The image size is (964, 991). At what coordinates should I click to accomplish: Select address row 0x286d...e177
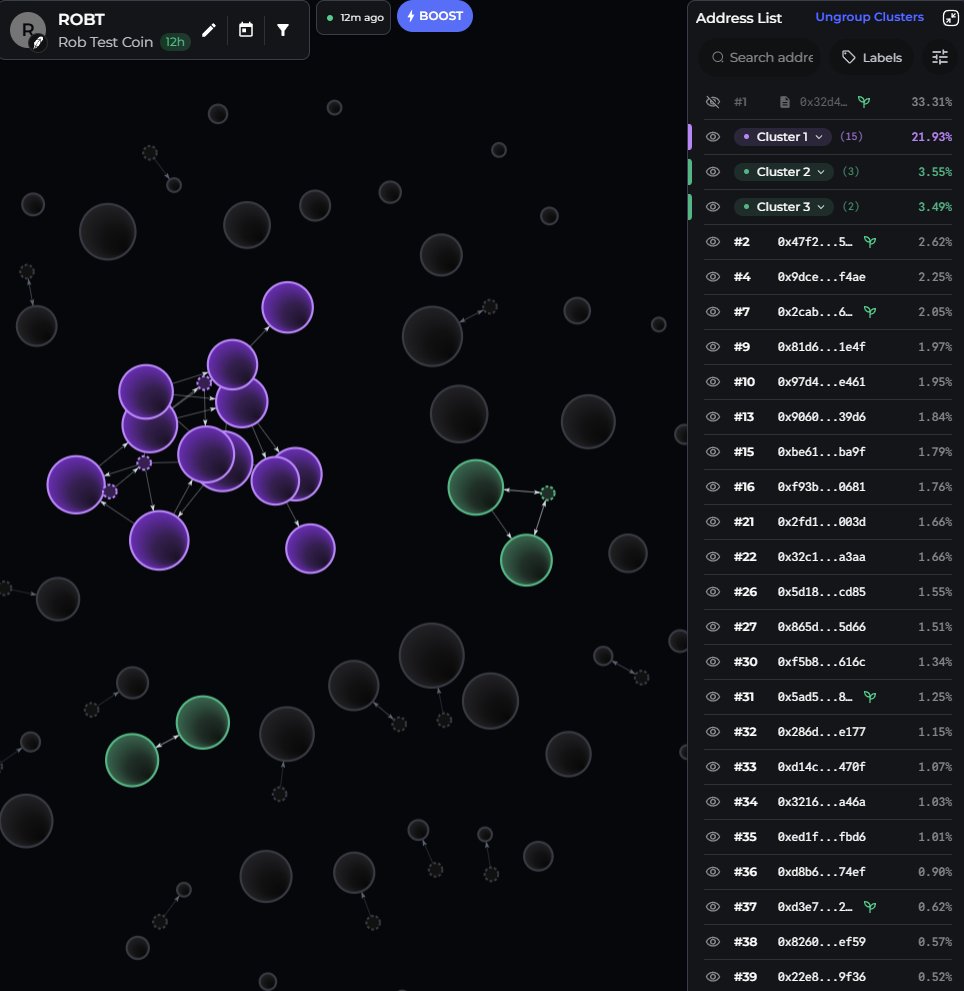coord(827,731)
